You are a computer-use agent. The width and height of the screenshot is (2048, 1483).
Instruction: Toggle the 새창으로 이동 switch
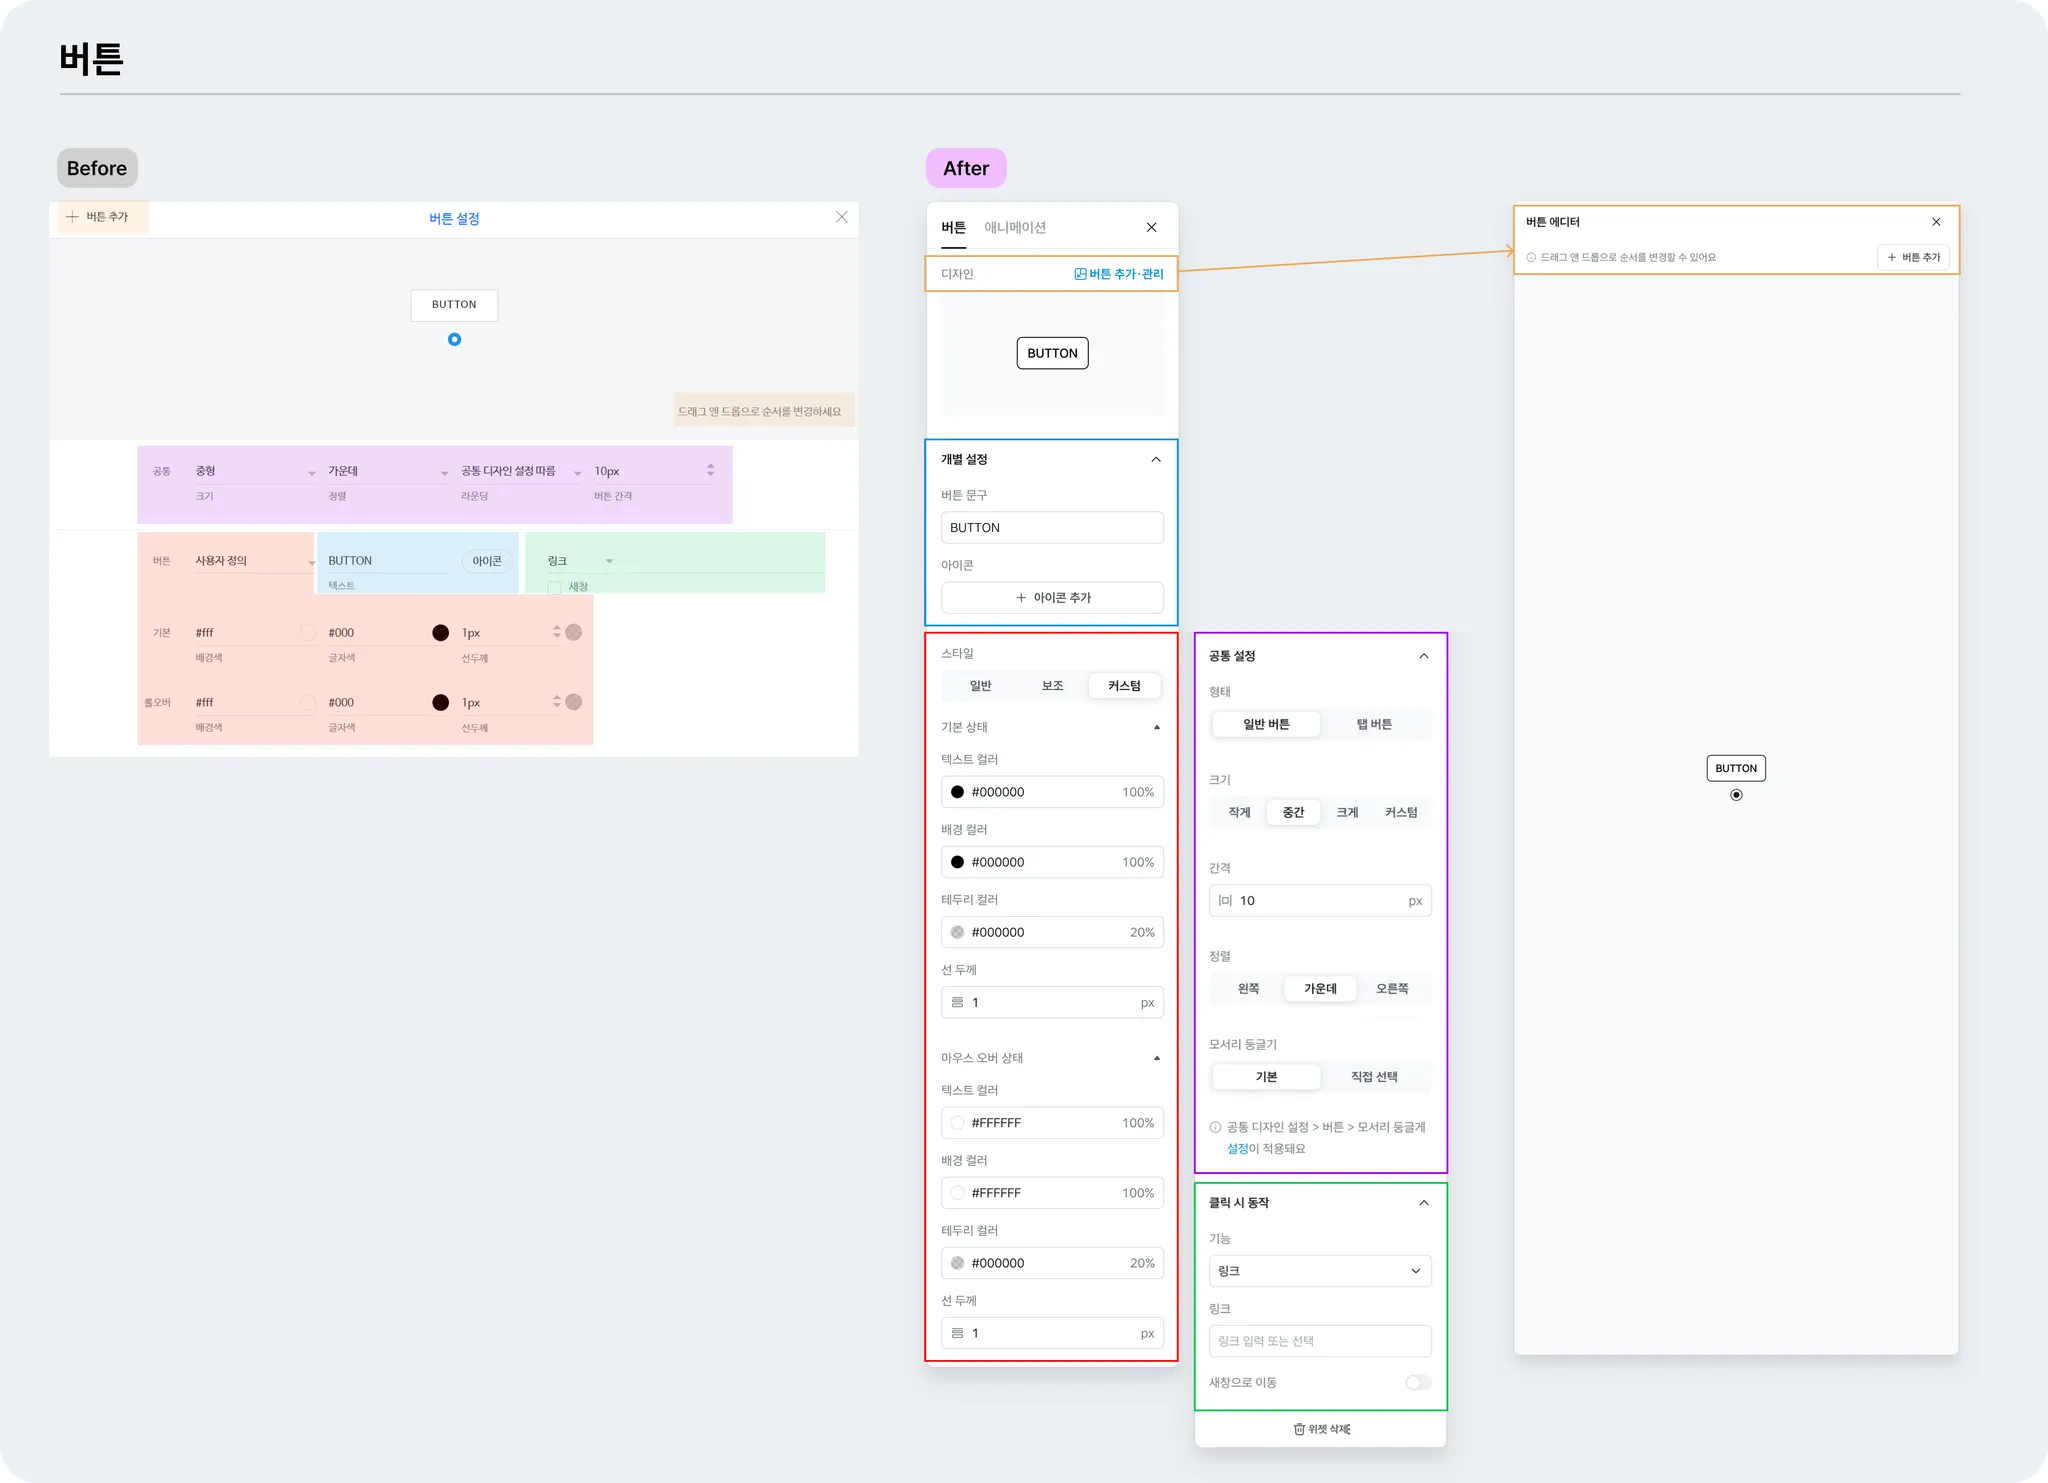click(1417, 1382)
